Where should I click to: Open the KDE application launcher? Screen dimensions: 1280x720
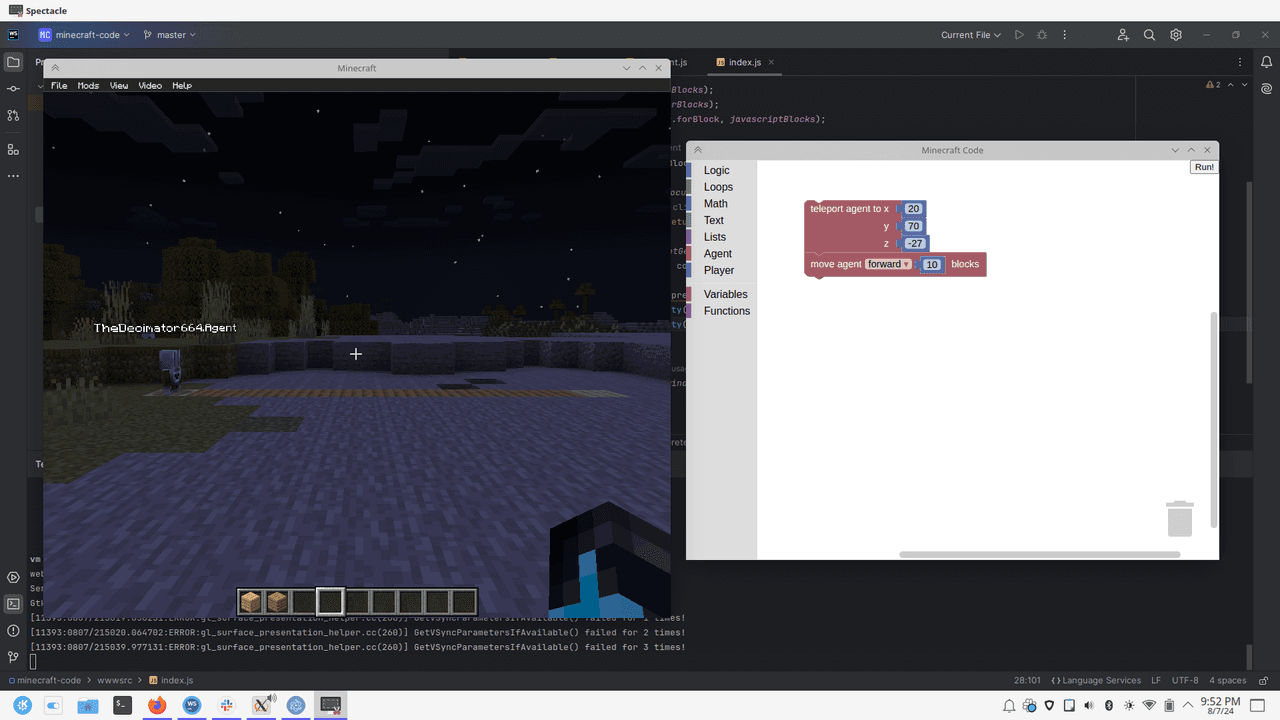click(x=22, y=705)
